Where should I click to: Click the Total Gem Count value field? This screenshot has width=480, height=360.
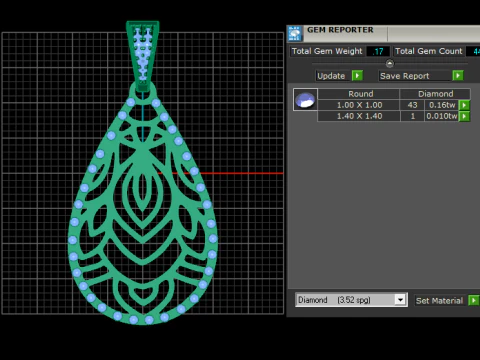coord(473,51)
